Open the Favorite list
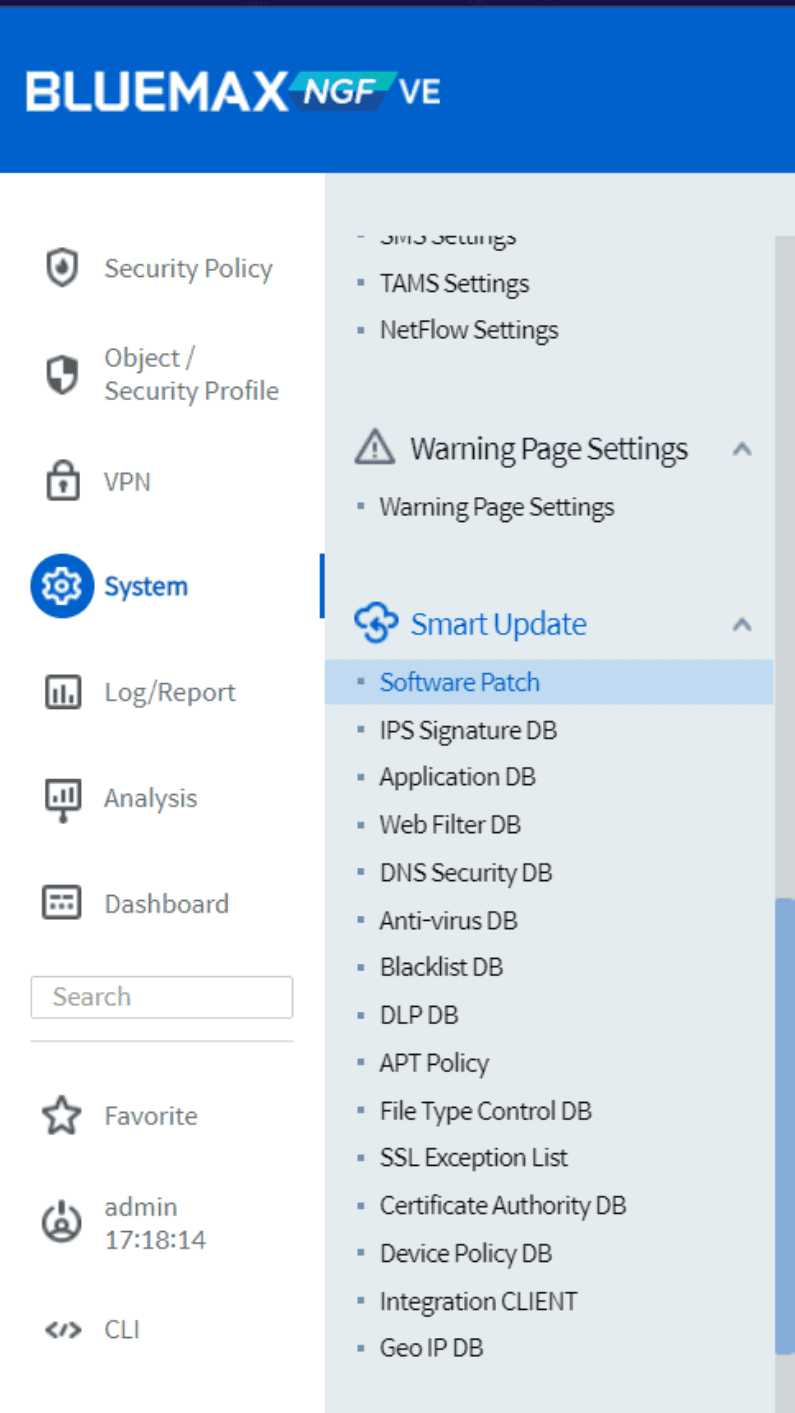Viewport: 795px width, 1413px height. 151,1115
